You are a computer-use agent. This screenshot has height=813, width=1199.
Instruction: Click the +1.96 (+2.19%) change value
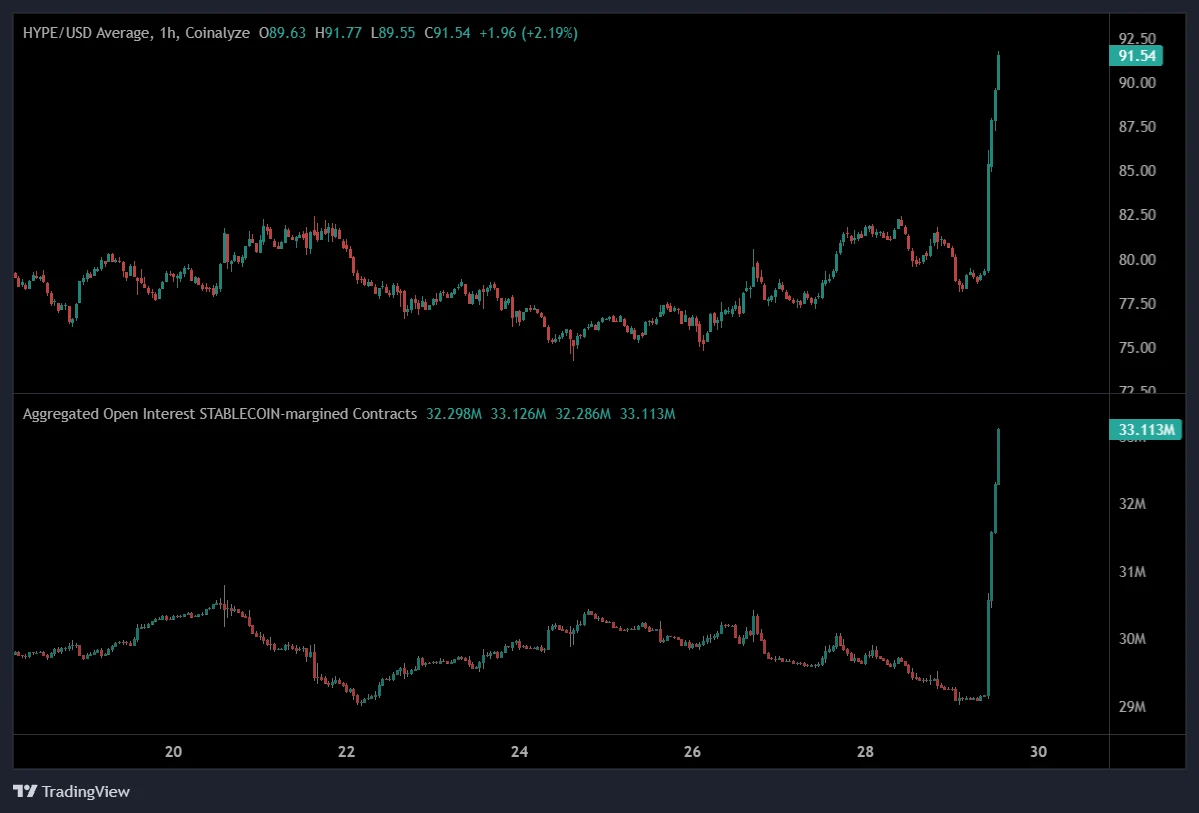pos(528,33)
